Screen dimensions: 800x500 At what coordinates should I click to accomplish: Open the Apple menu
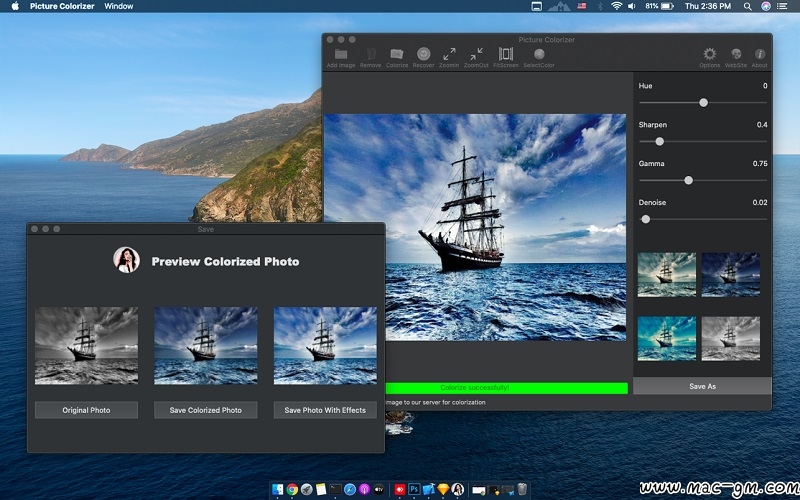click(x=15, y=6)
